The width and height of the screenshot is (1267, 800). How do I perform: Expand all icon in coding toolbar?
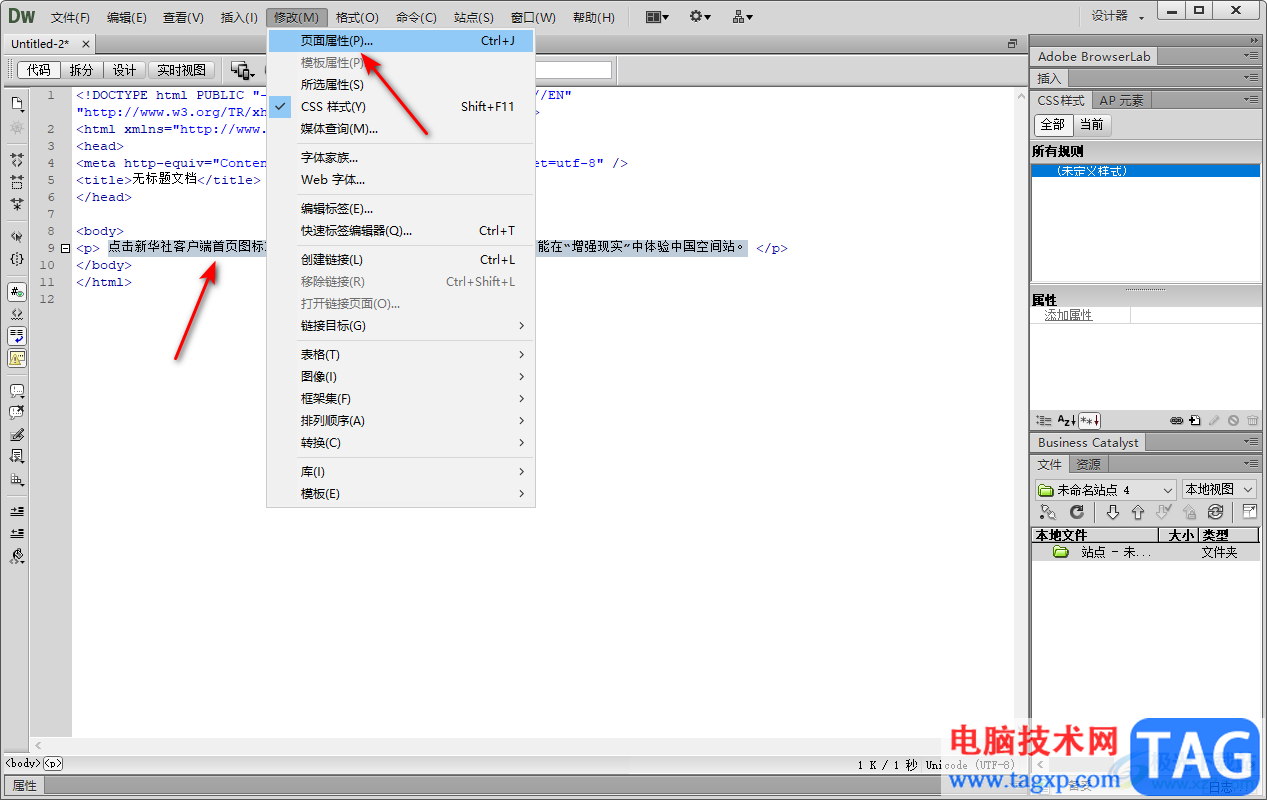tap(17, 204)
